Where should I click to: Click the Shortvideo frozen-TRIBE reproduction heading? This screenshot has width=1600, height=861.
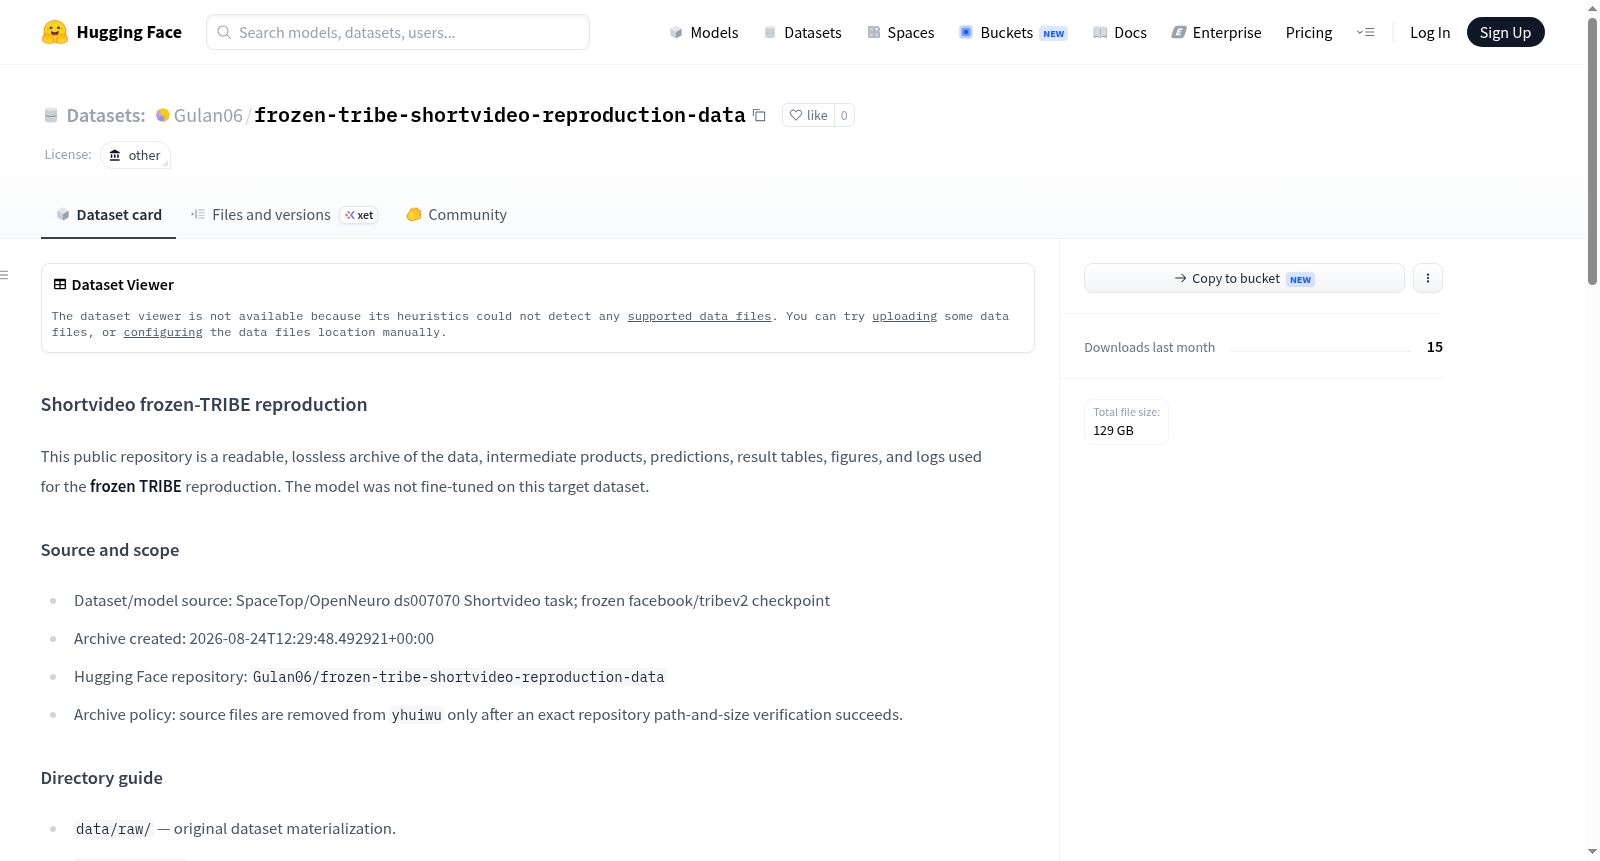click(204, 404)
